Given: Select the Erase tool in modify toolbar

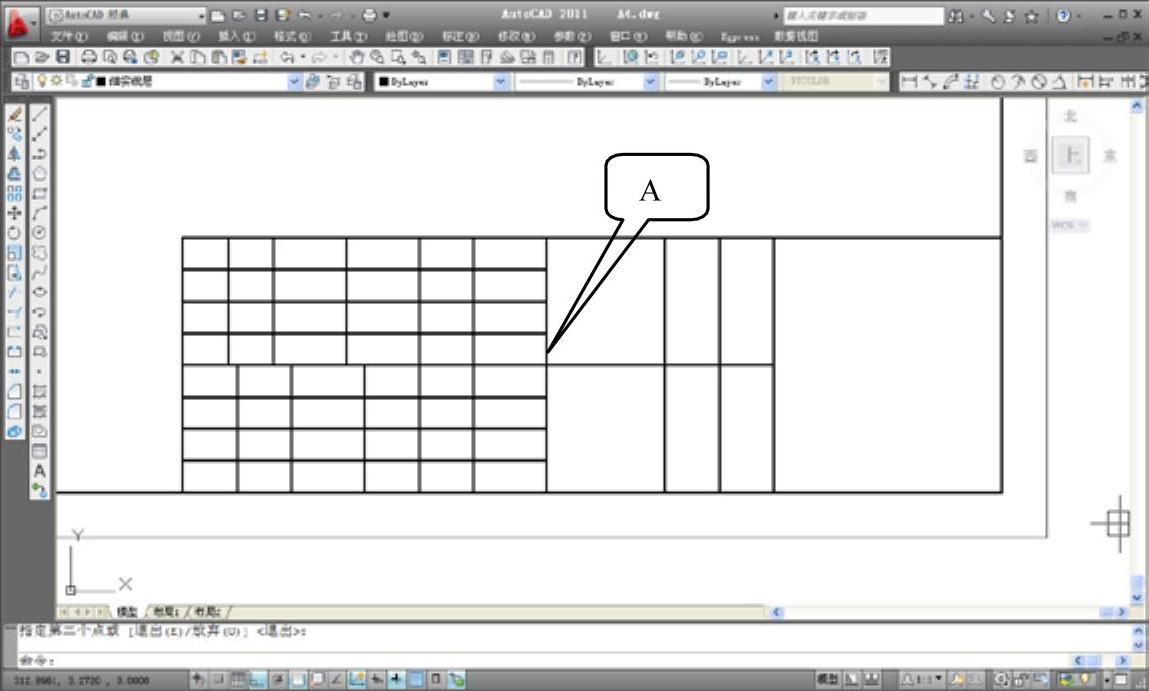Looking at the screenshot, I should pyautogui.click(x=14, y=115).
